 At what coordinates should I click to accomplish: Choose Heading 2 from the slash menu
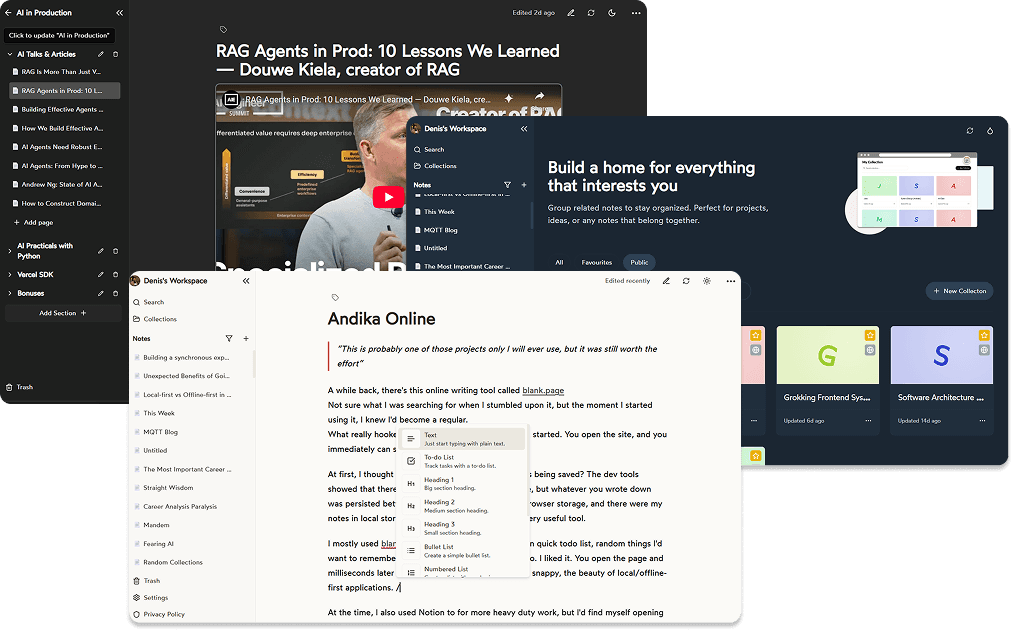click(463, 506)
